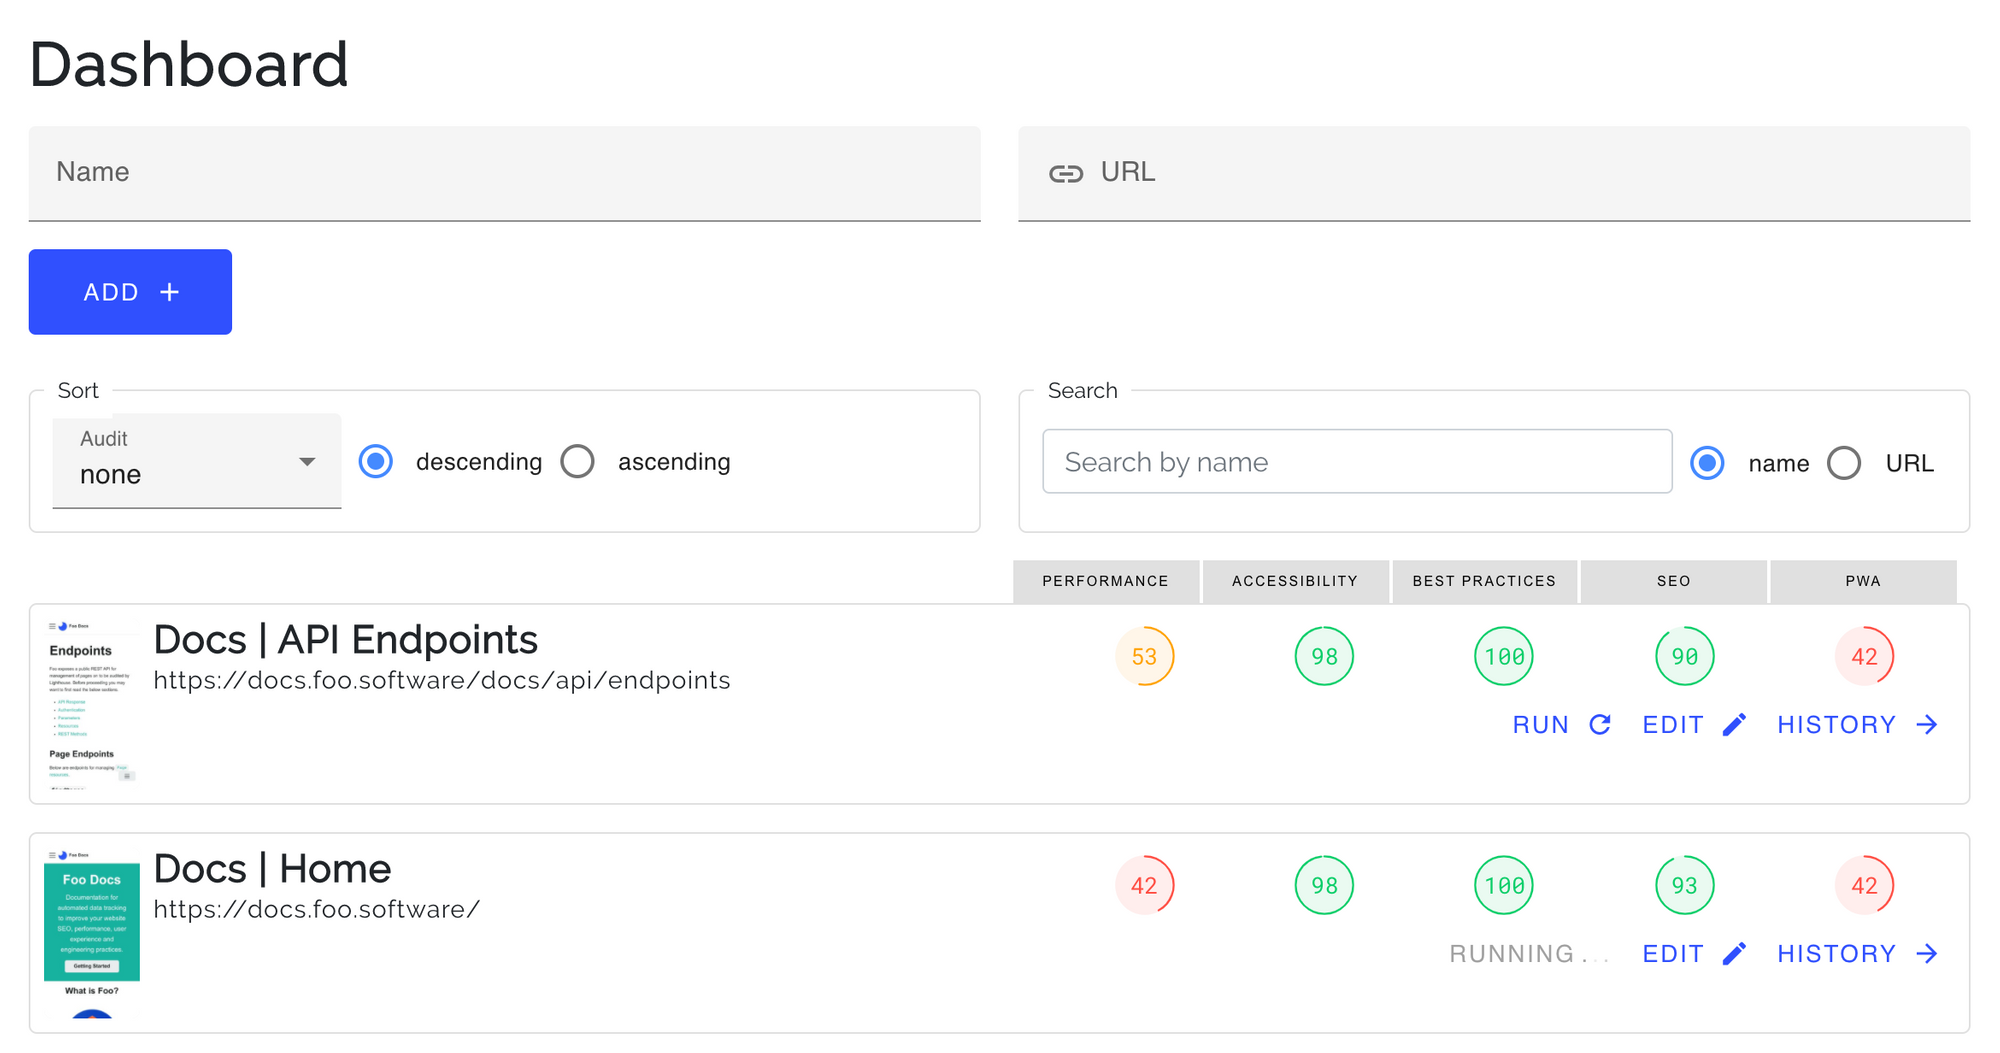Click the PERFORMANCE column header
Image resolution: width=2000 pixels, height=1053 pixels.
tap(1105, 581)
